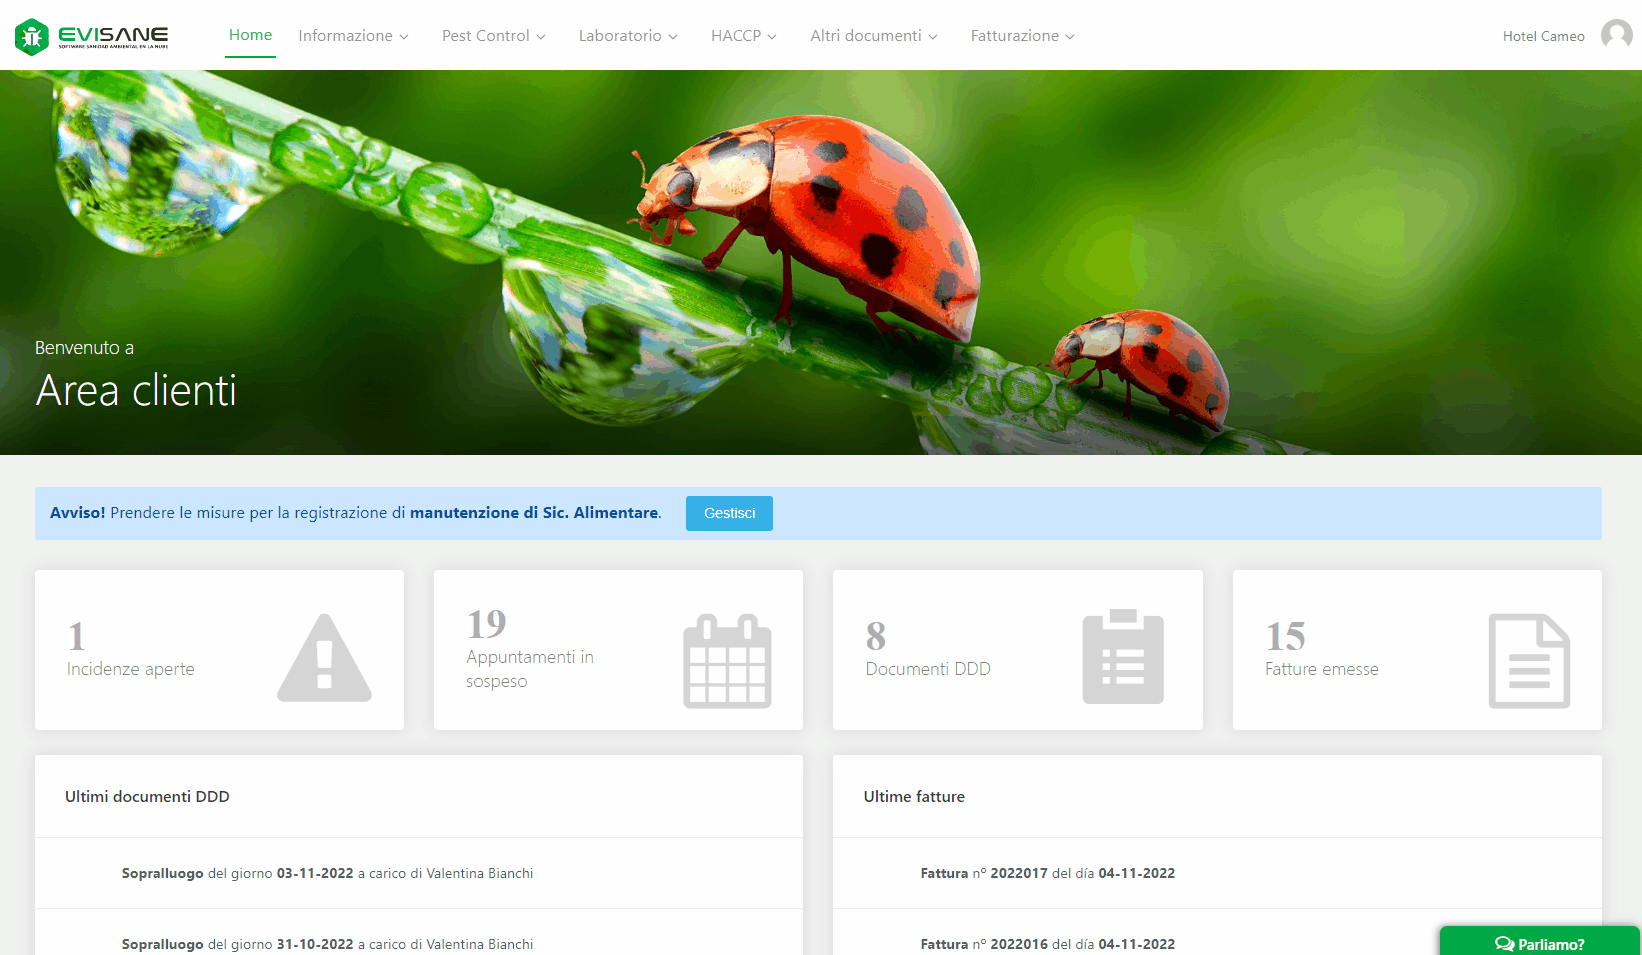
Task: Click the Evisane logo icon
Action: point(32,37)
